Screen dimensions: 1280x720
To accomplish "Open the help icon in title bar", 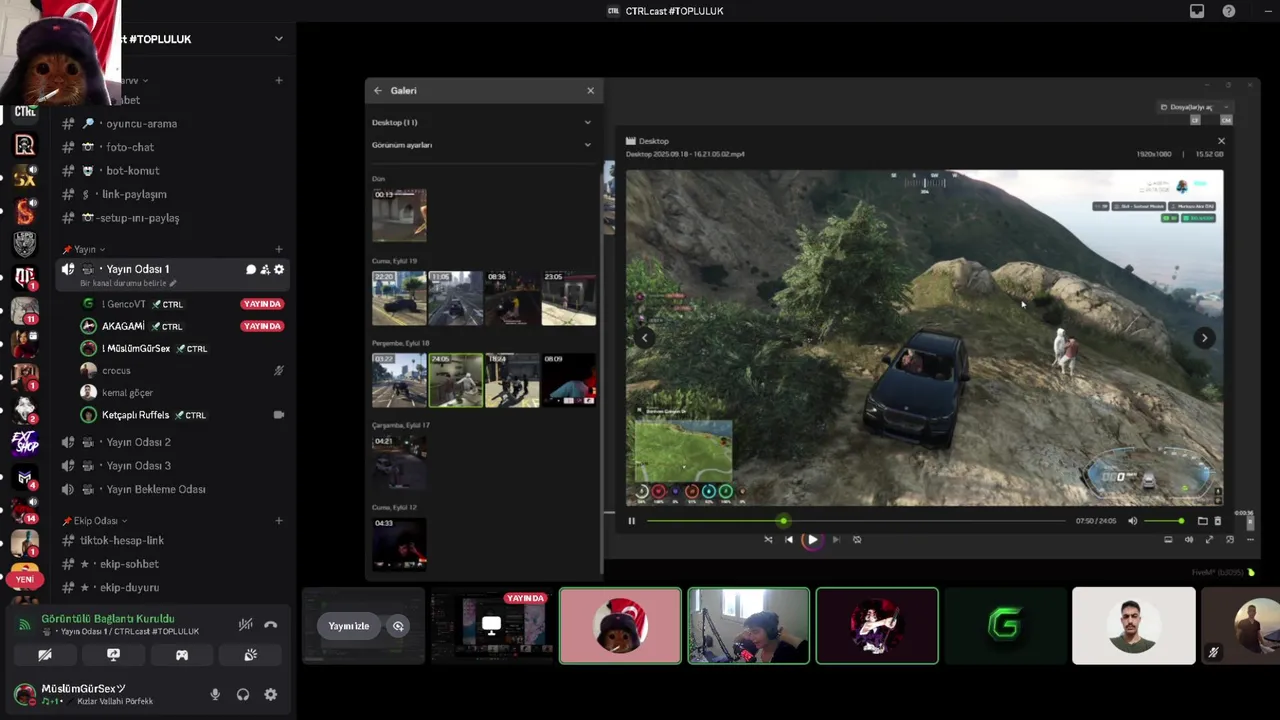I will [x=1229, y=11].
